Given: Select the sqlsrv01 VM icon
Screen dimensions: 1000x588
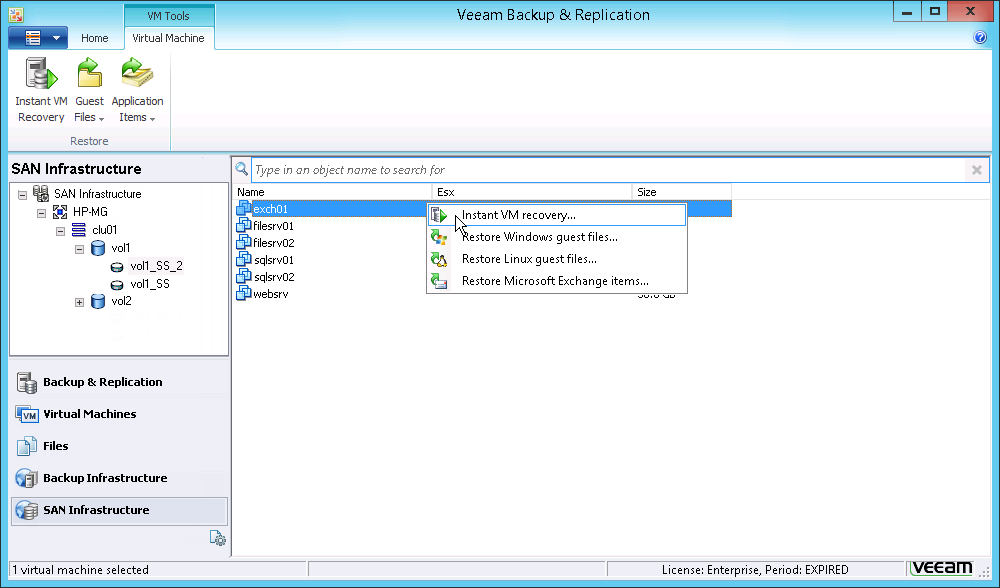Looking at the screenshot, I should click(x=244, y=260).
